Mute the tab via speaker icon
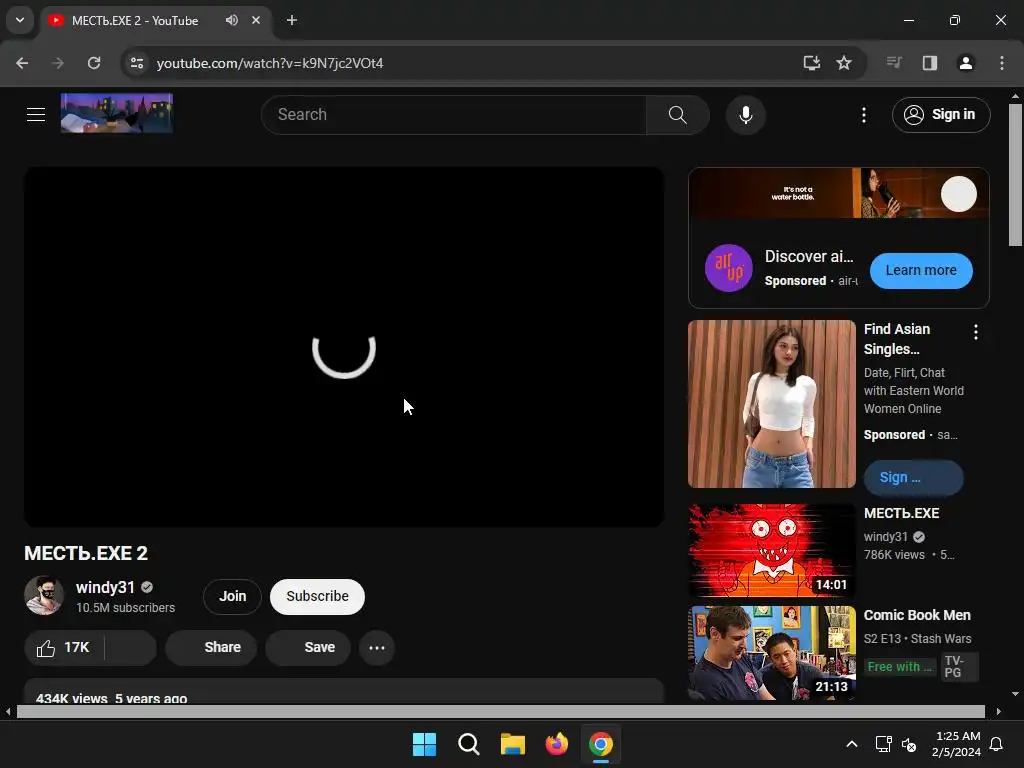Image resolution: width=1024 pixels, height=768 pixels. pos(232,20)
